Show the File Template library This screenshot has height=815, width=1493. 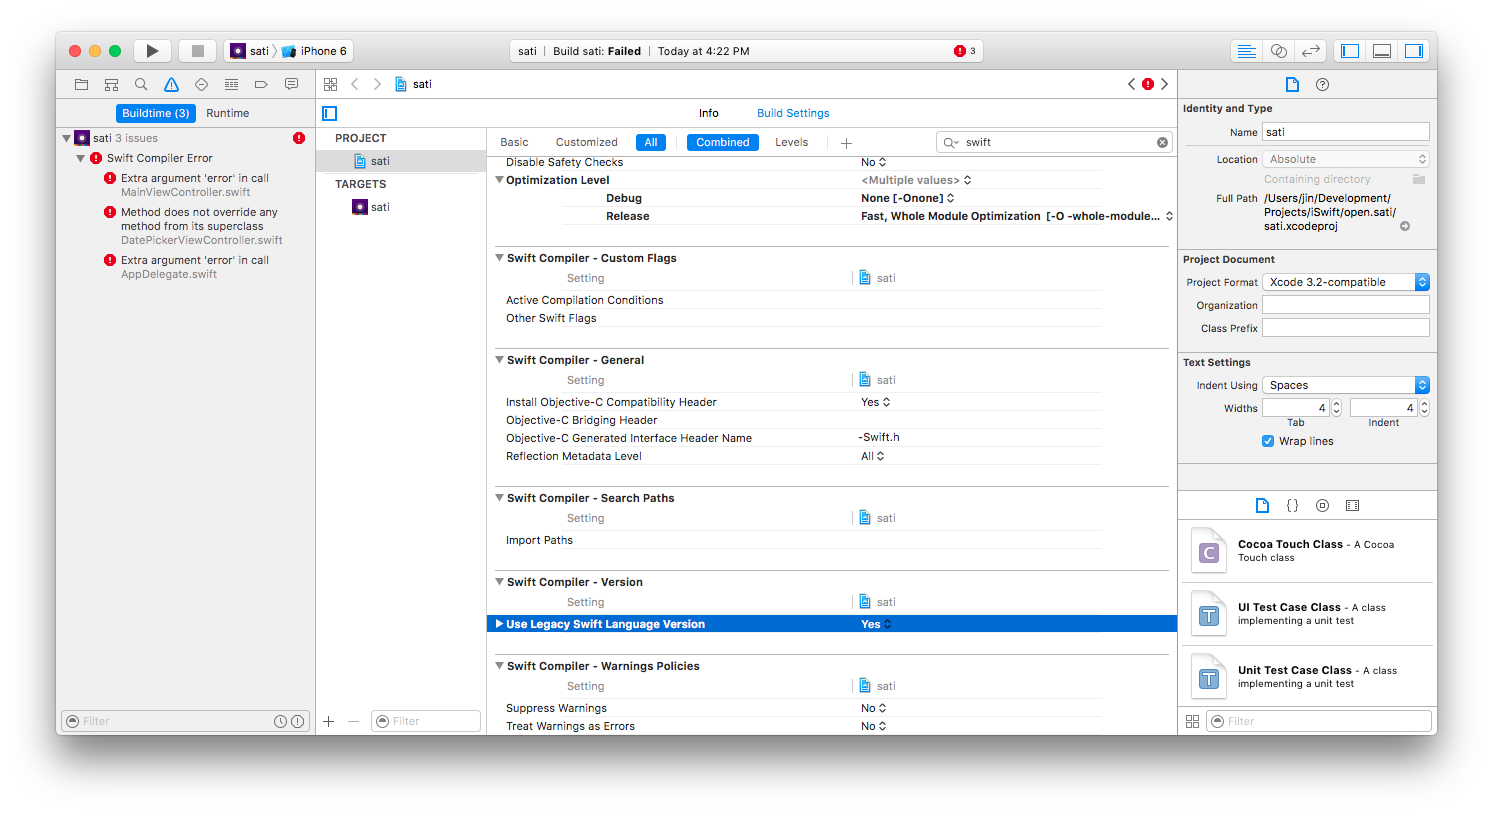pyautogui.click(x=1262, y=505)
